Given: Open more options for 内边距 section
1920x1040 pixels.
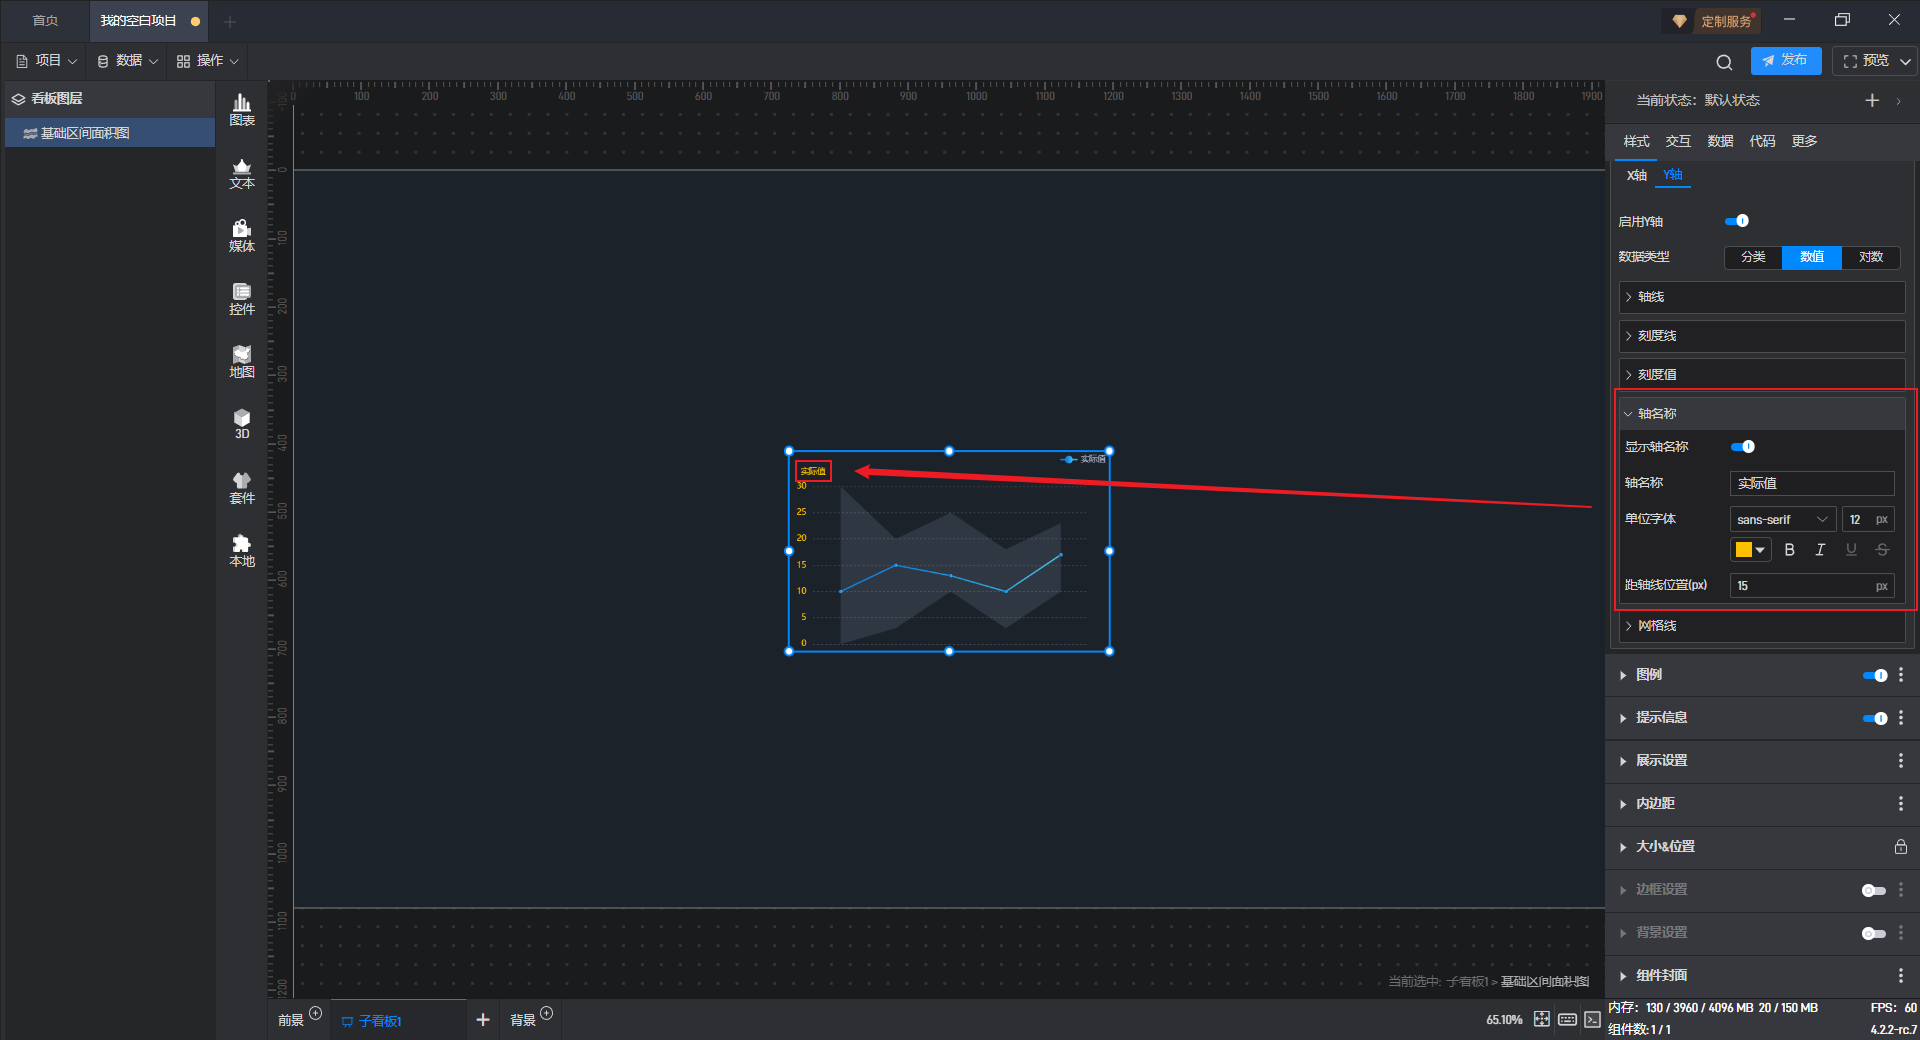Looking at the screenshot, I should pyautogui.click(x=1901, y=804).
